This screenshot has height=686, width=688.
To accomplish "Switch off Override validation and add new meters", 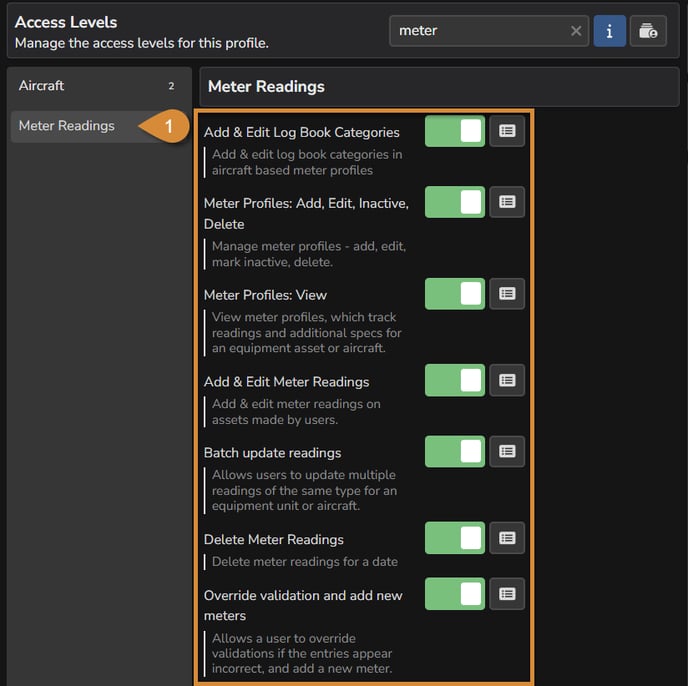I will (455, 594).
